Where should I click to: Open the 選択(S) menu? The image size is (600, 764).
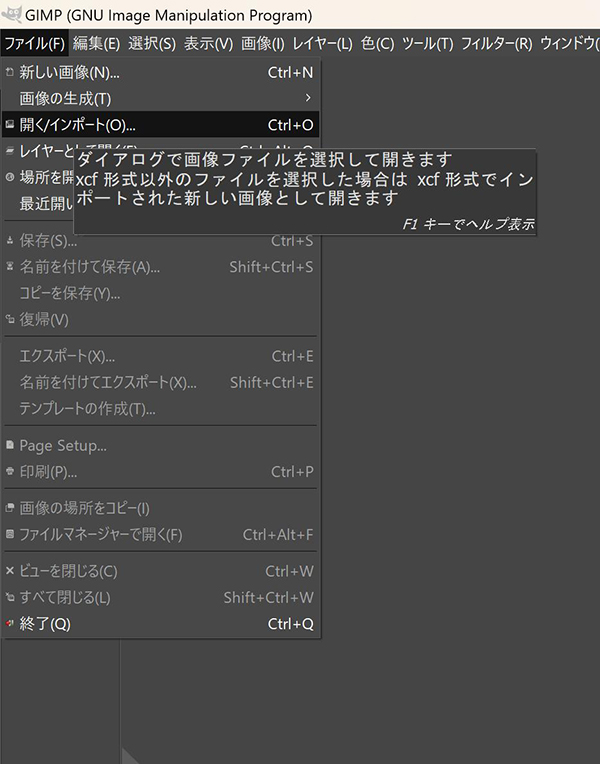(152, 44)
